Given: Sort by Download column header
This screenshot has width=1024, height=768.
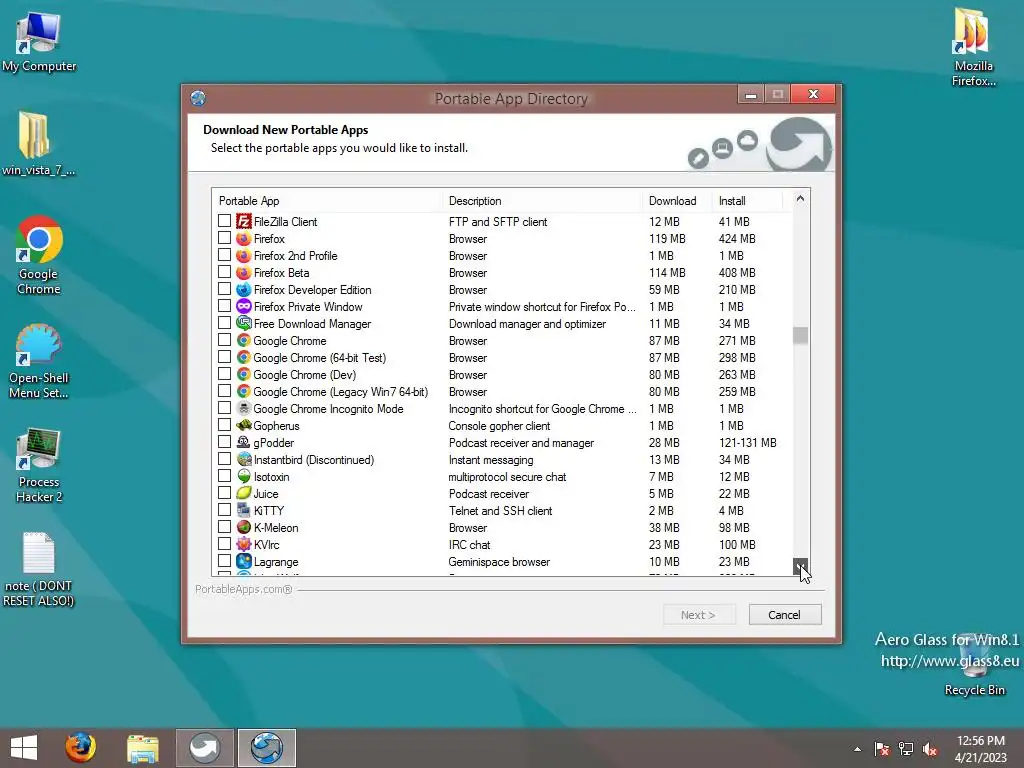Looking at the screenshot, I should [677, 200].
